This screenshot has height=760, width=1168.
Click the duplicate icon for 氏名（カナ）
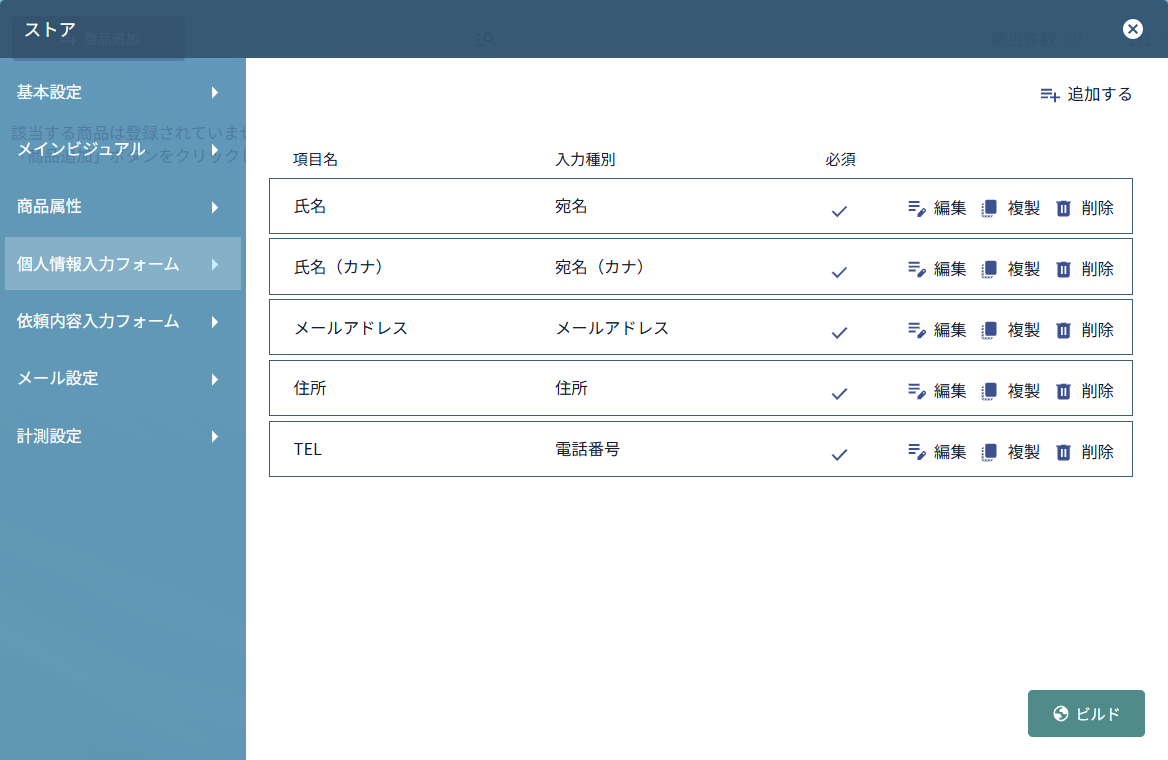pos(989,270)
